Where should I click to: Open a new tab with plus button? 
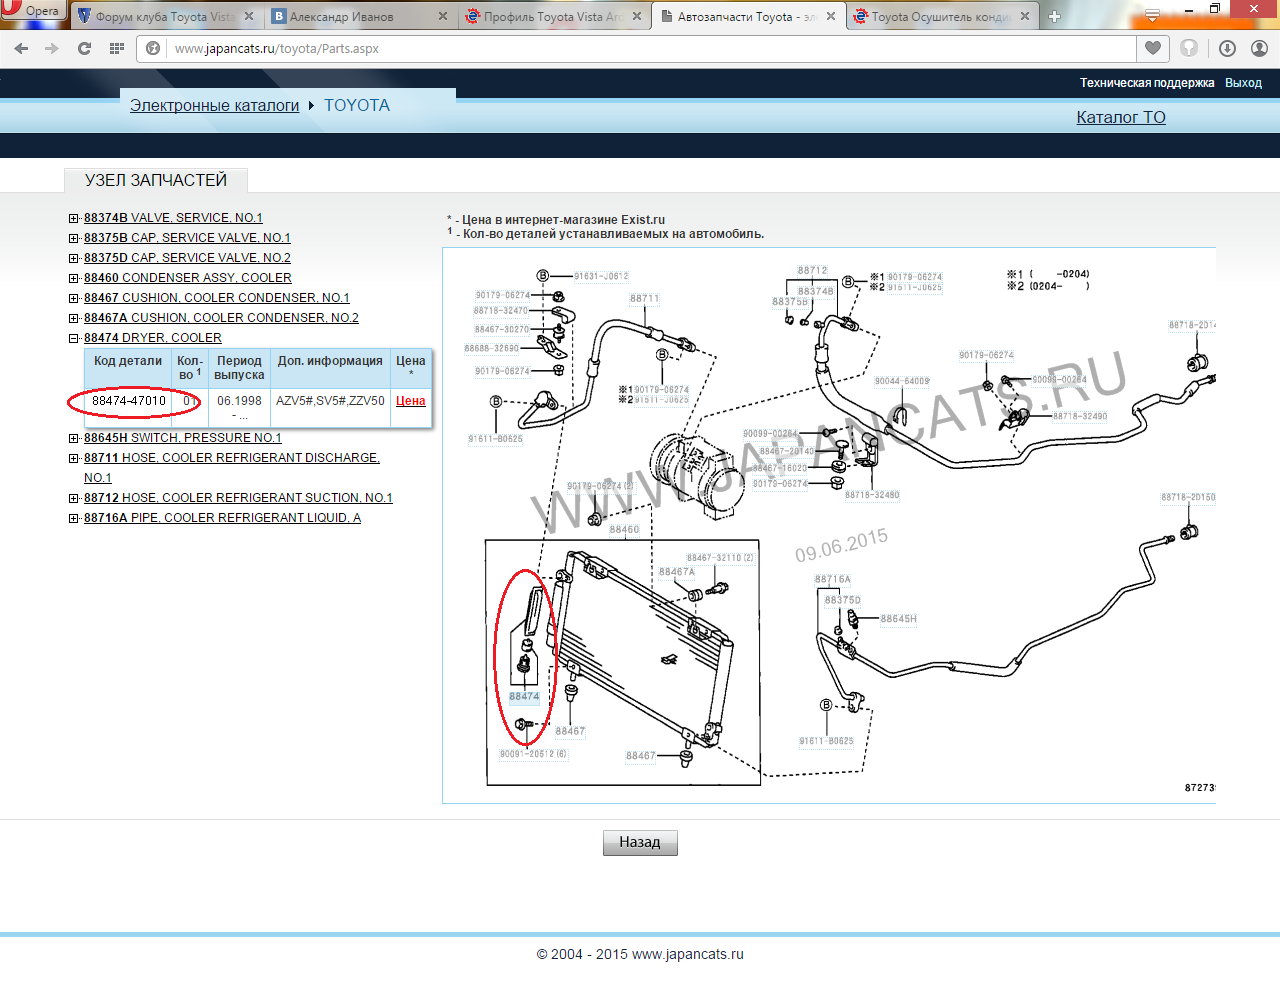1054,16
